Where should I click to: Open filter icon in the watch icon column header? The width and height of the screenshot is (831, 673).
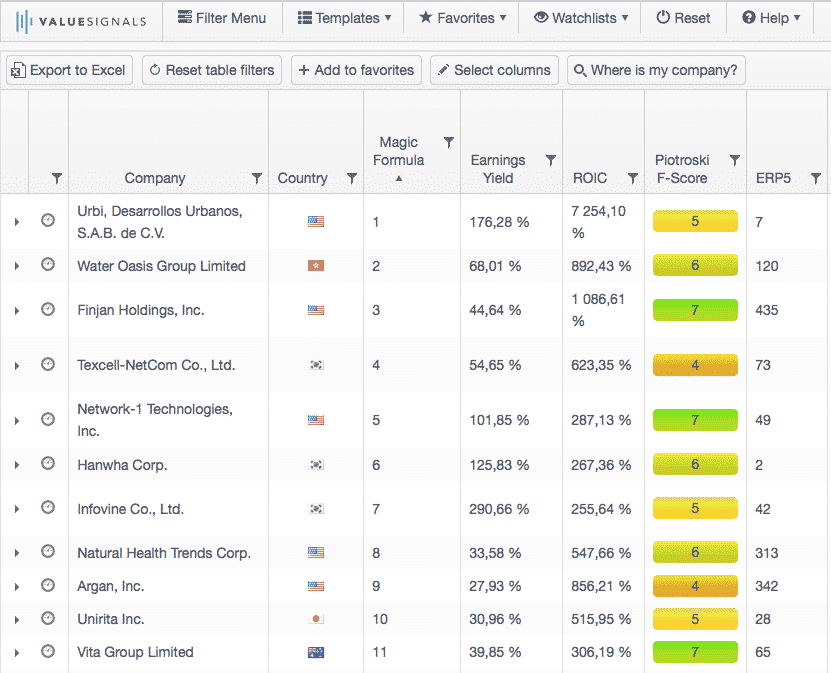coord(57,178)
